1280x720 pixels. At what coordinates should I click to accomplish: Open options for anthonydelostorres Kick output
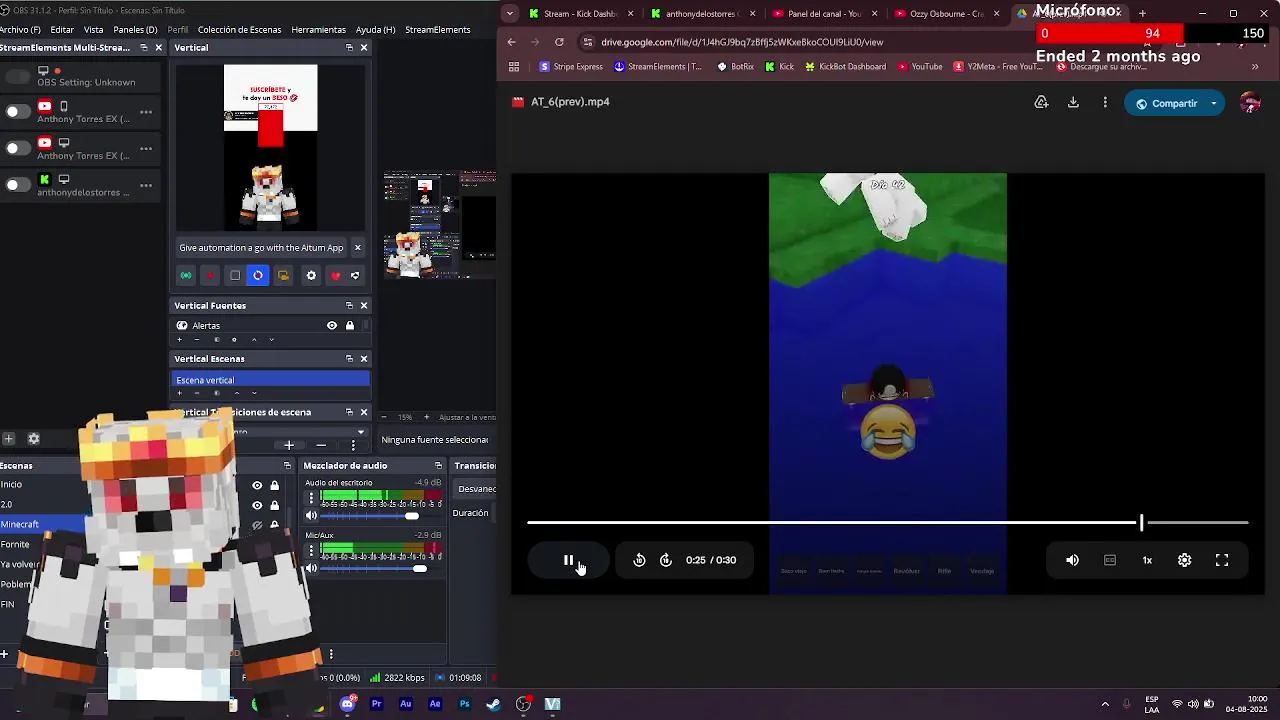(146, 185)
